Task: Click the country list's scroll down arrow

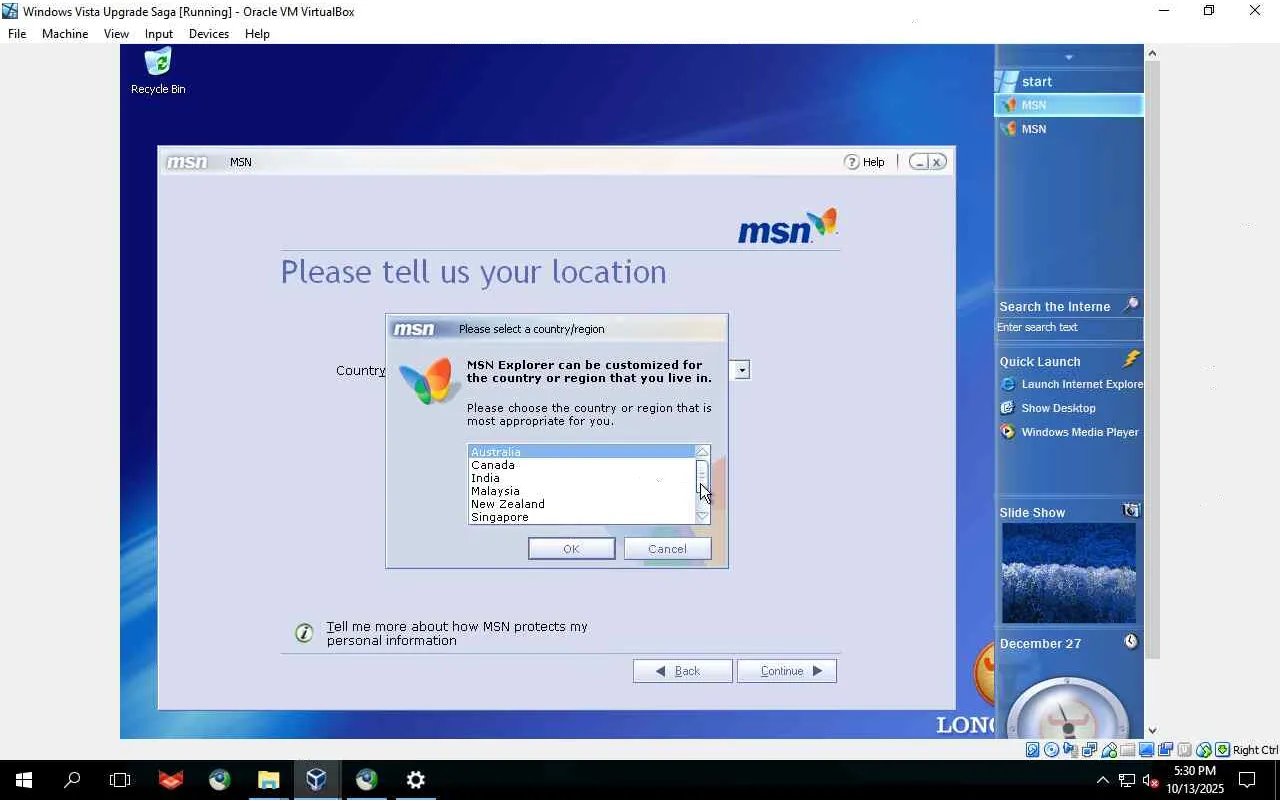Action: click(702, 516)
